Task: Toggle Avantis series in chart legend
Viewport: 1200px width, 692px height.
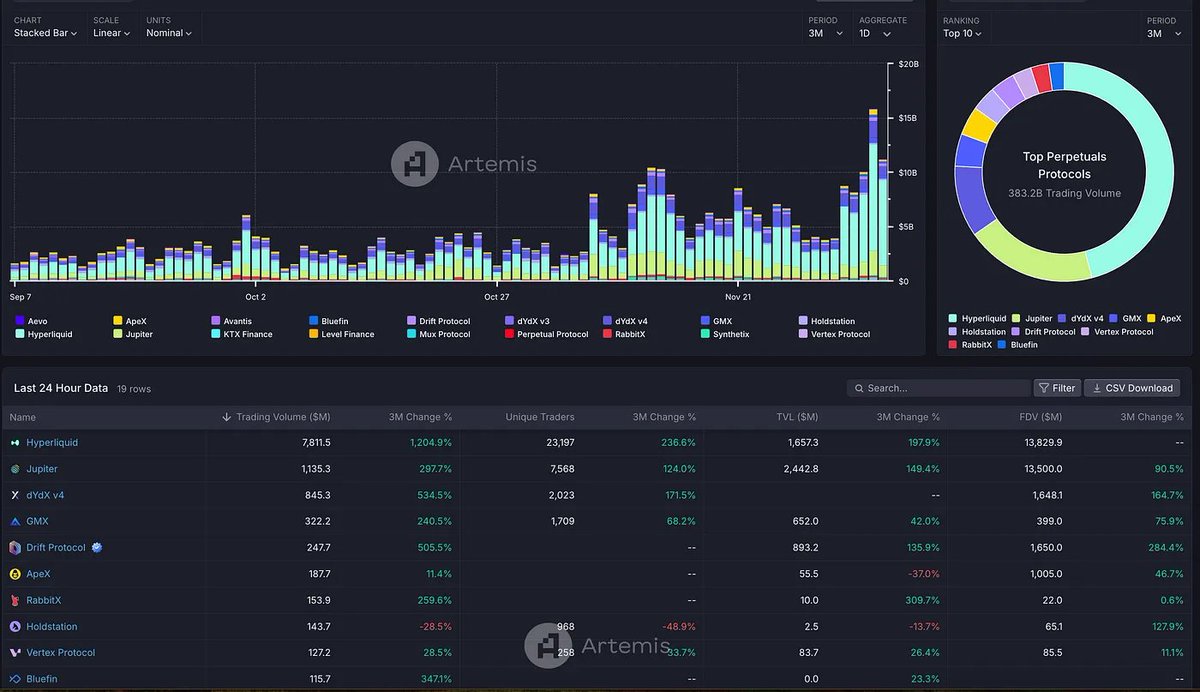Action: click(232, 321)
